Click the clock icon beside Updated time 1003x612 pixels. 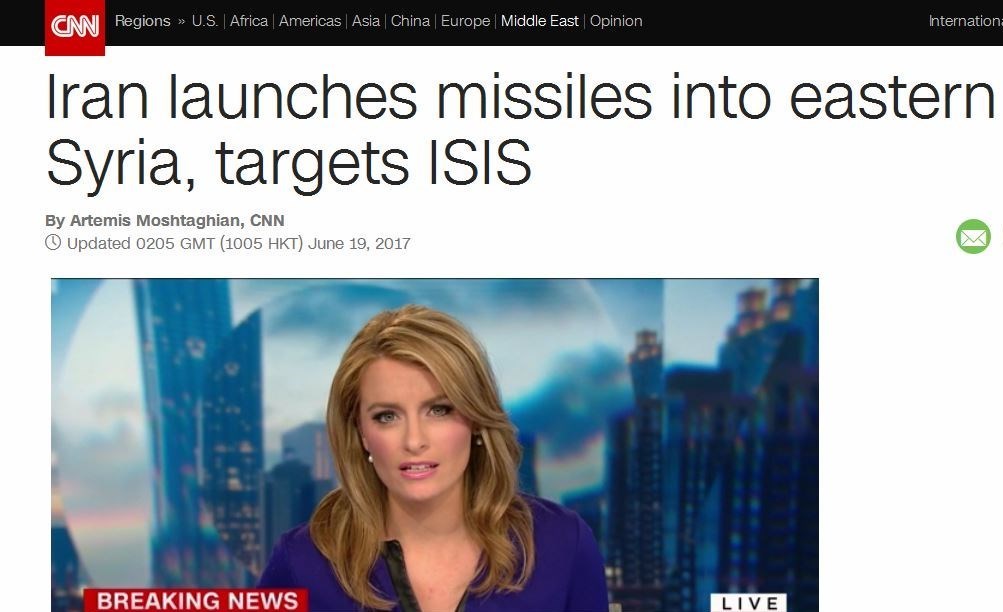click(x=53, y=242)
